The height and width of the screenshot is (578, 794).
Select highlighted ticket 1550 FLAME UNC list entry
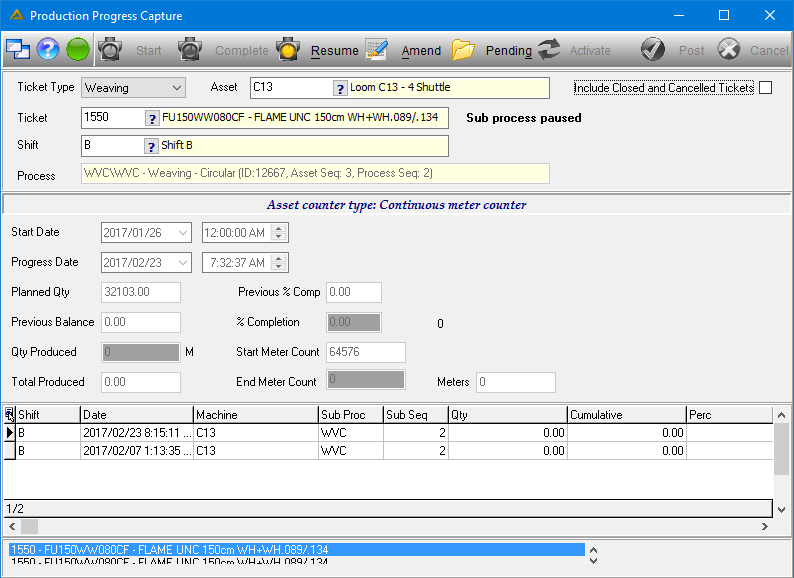(297, 550)
